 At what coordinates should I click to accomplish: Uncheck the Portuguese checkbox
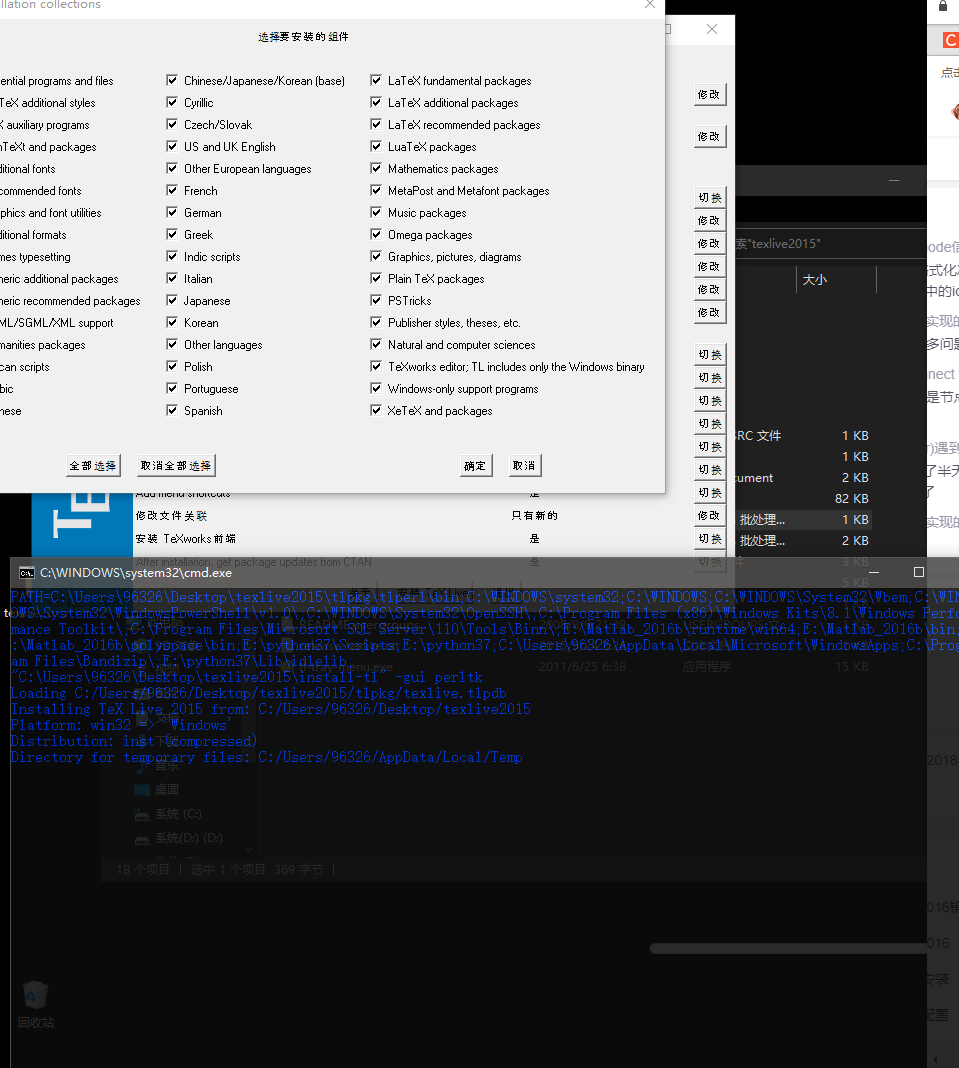pos(172,388)
